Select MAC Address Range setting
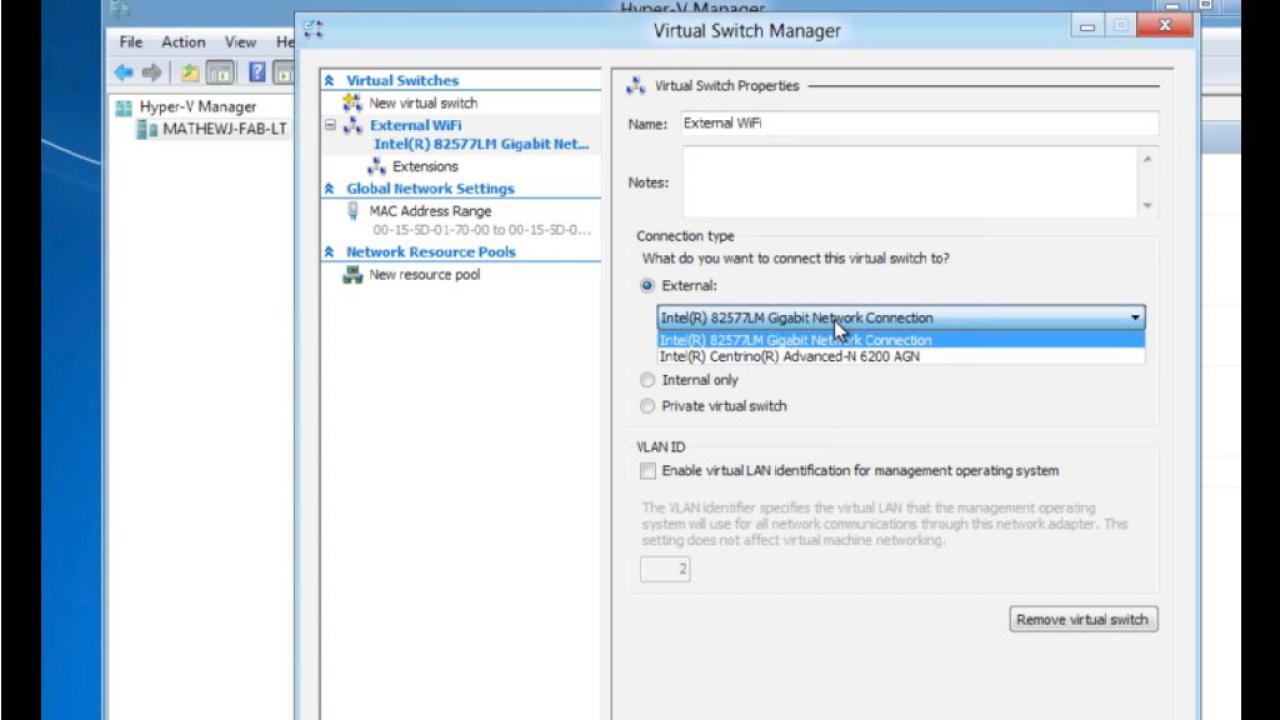Image resolution: width=1280 pixels, height=720 pixels. pyautogui.click(x=430, y=211)
